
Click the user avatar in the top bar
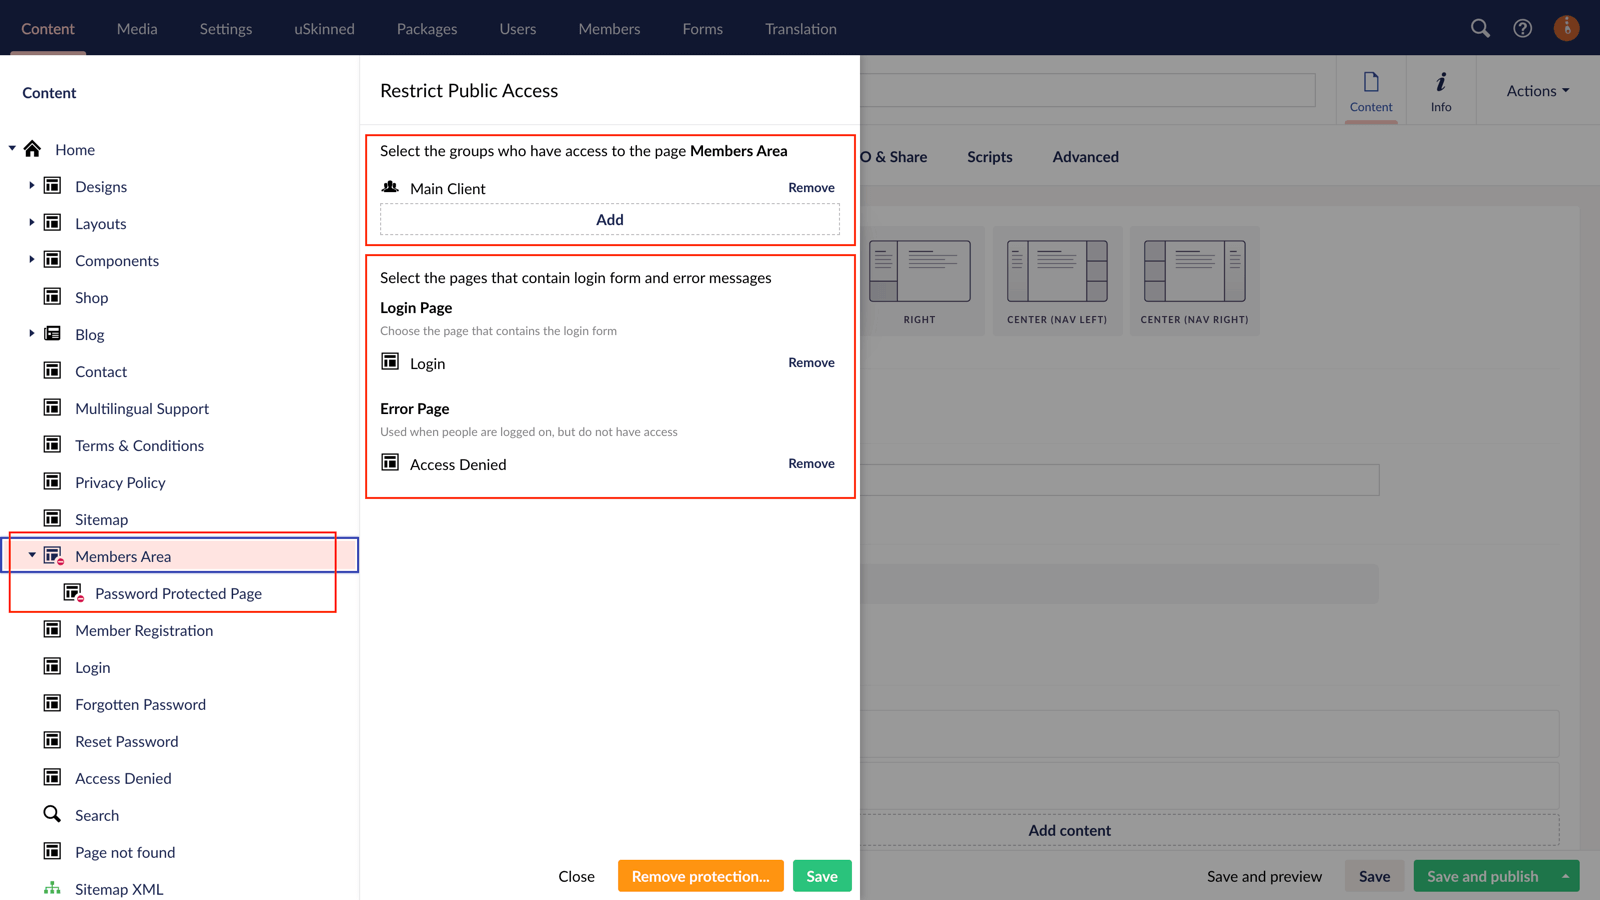point(1566,28)
